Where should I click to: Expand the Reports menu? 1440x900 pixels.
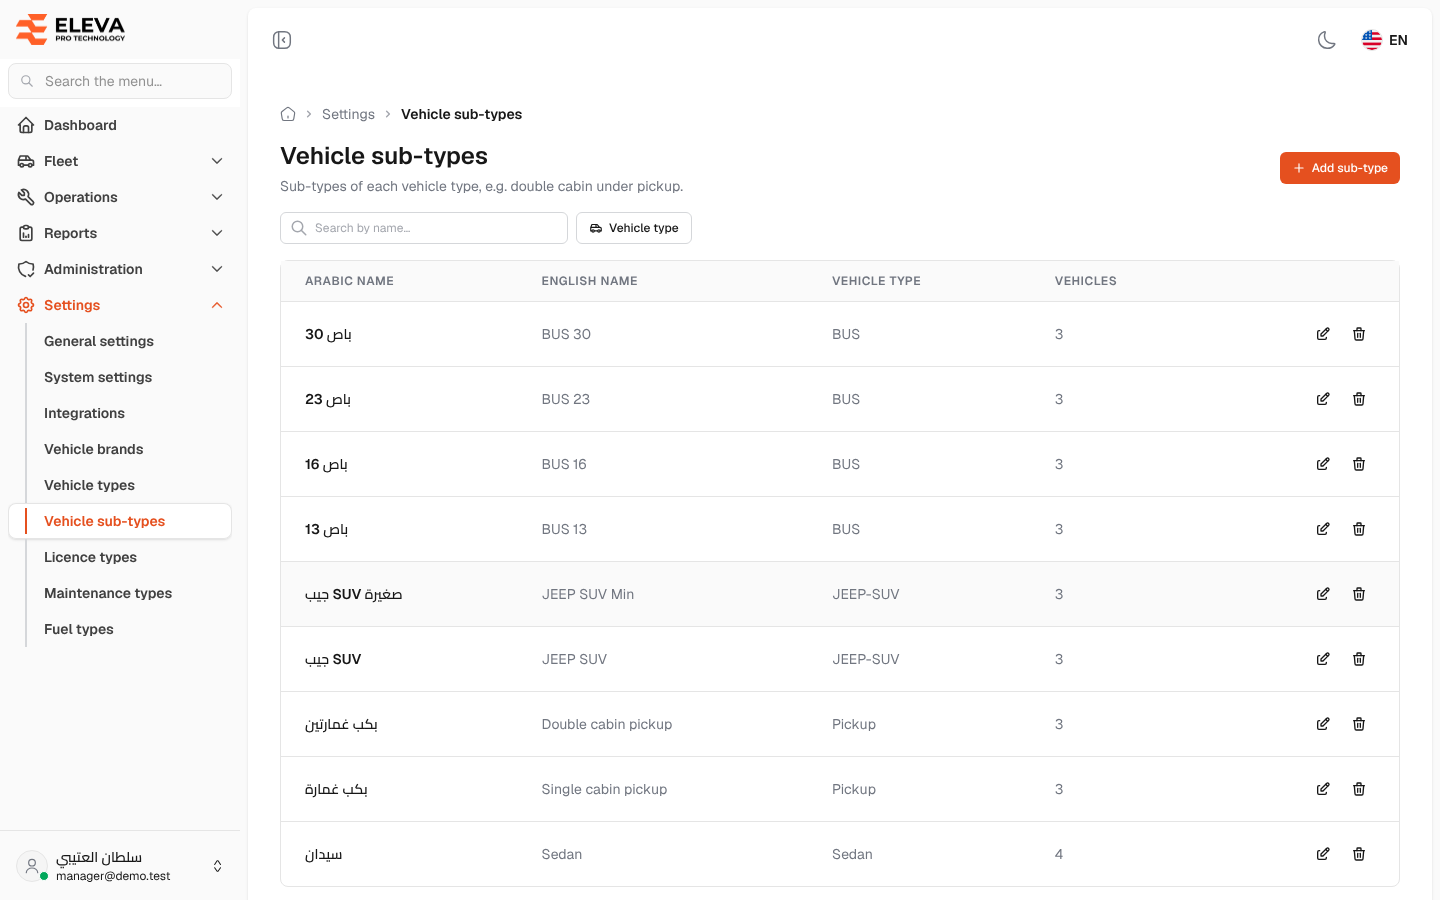coord(120,233)
